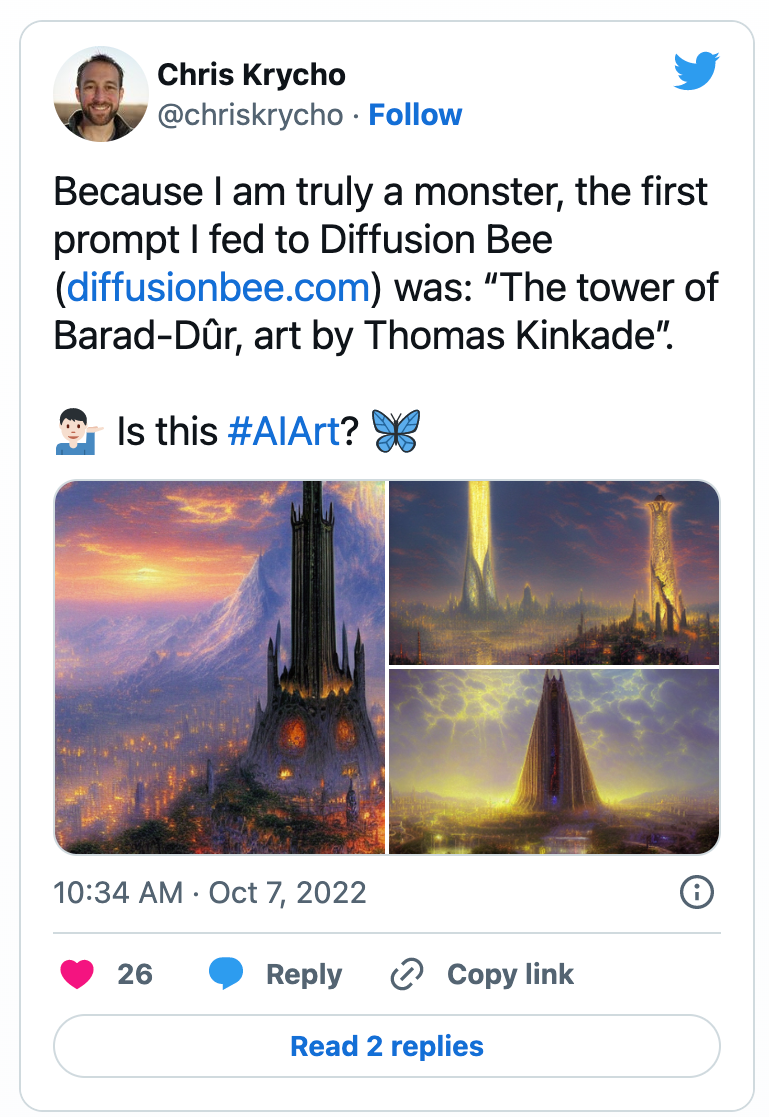The height and width of the screenshot is (1117, 769).
Task: Open the pyramid tower with lightning image
Action: pos(554,762)
